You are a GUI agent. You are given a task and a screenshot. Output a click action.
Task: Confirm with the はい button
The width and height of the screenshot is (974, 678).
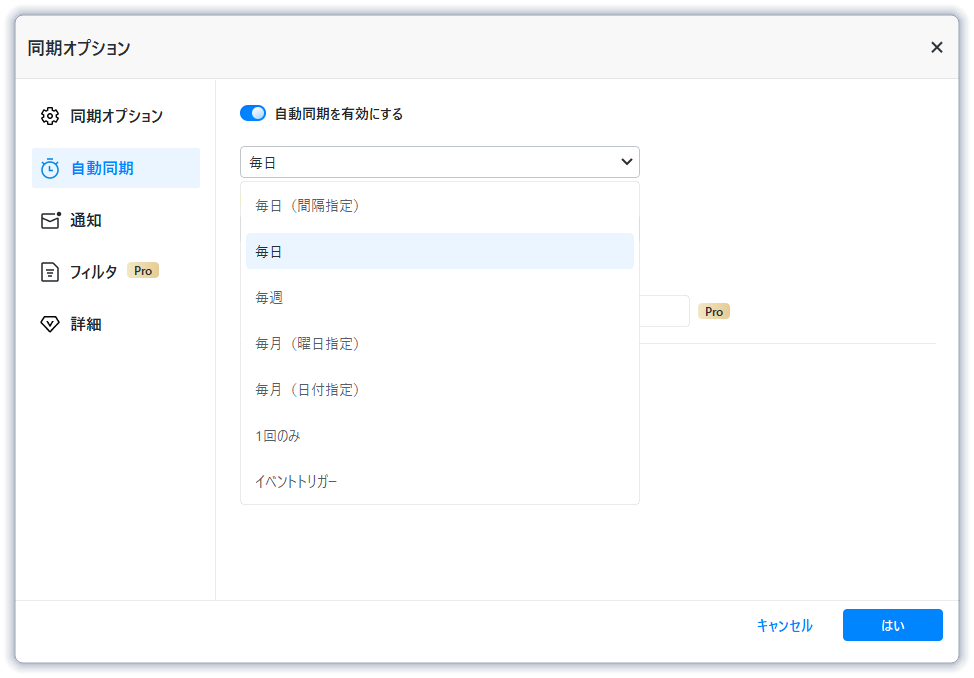[892, 625]
